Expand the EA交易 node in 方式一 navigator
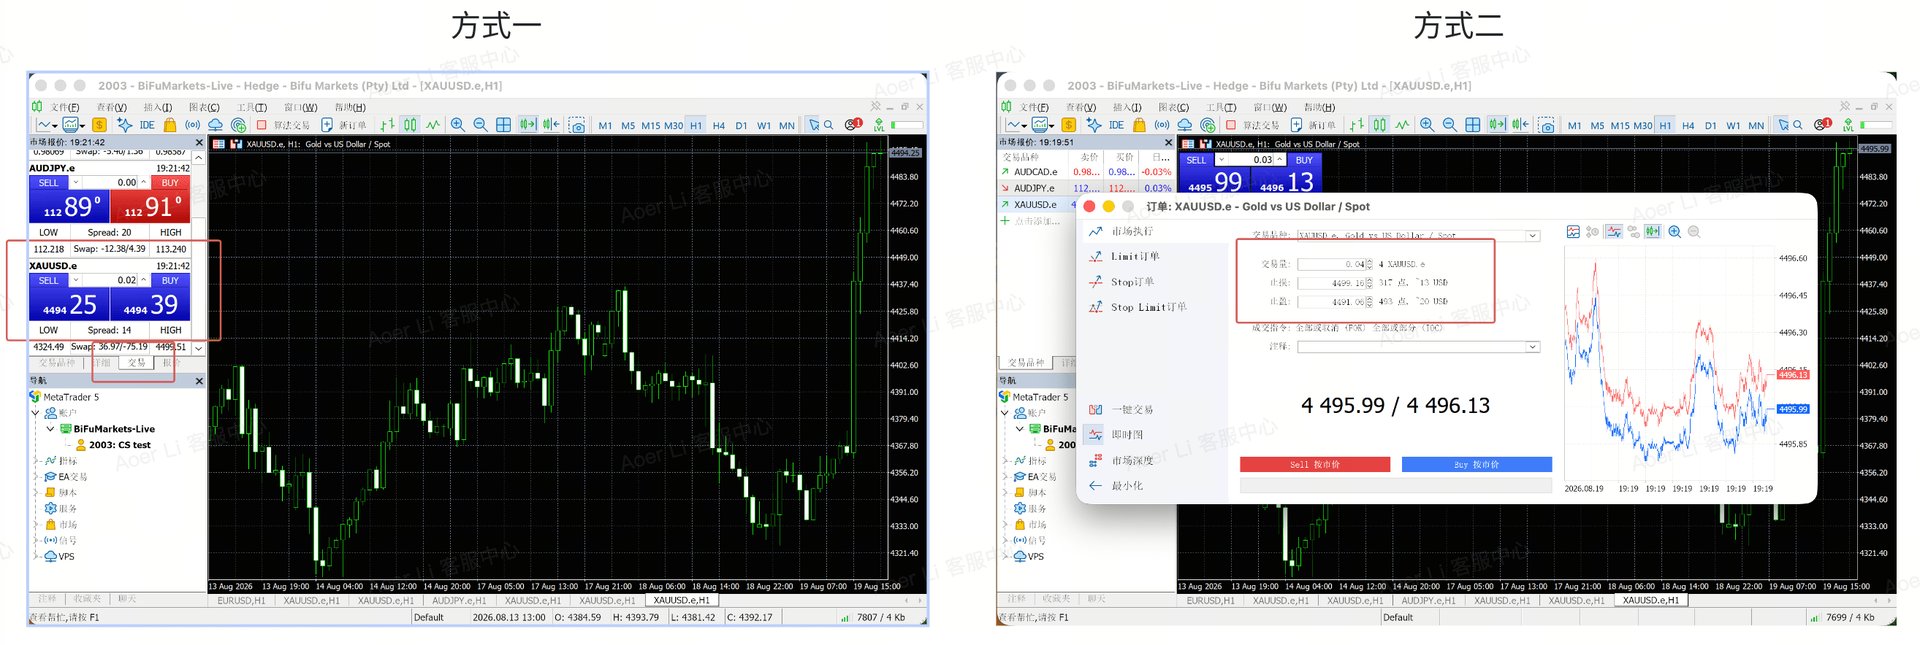The width and height of the screenshot is (1920, 645). pyautogui.click(x=36, y=477)
